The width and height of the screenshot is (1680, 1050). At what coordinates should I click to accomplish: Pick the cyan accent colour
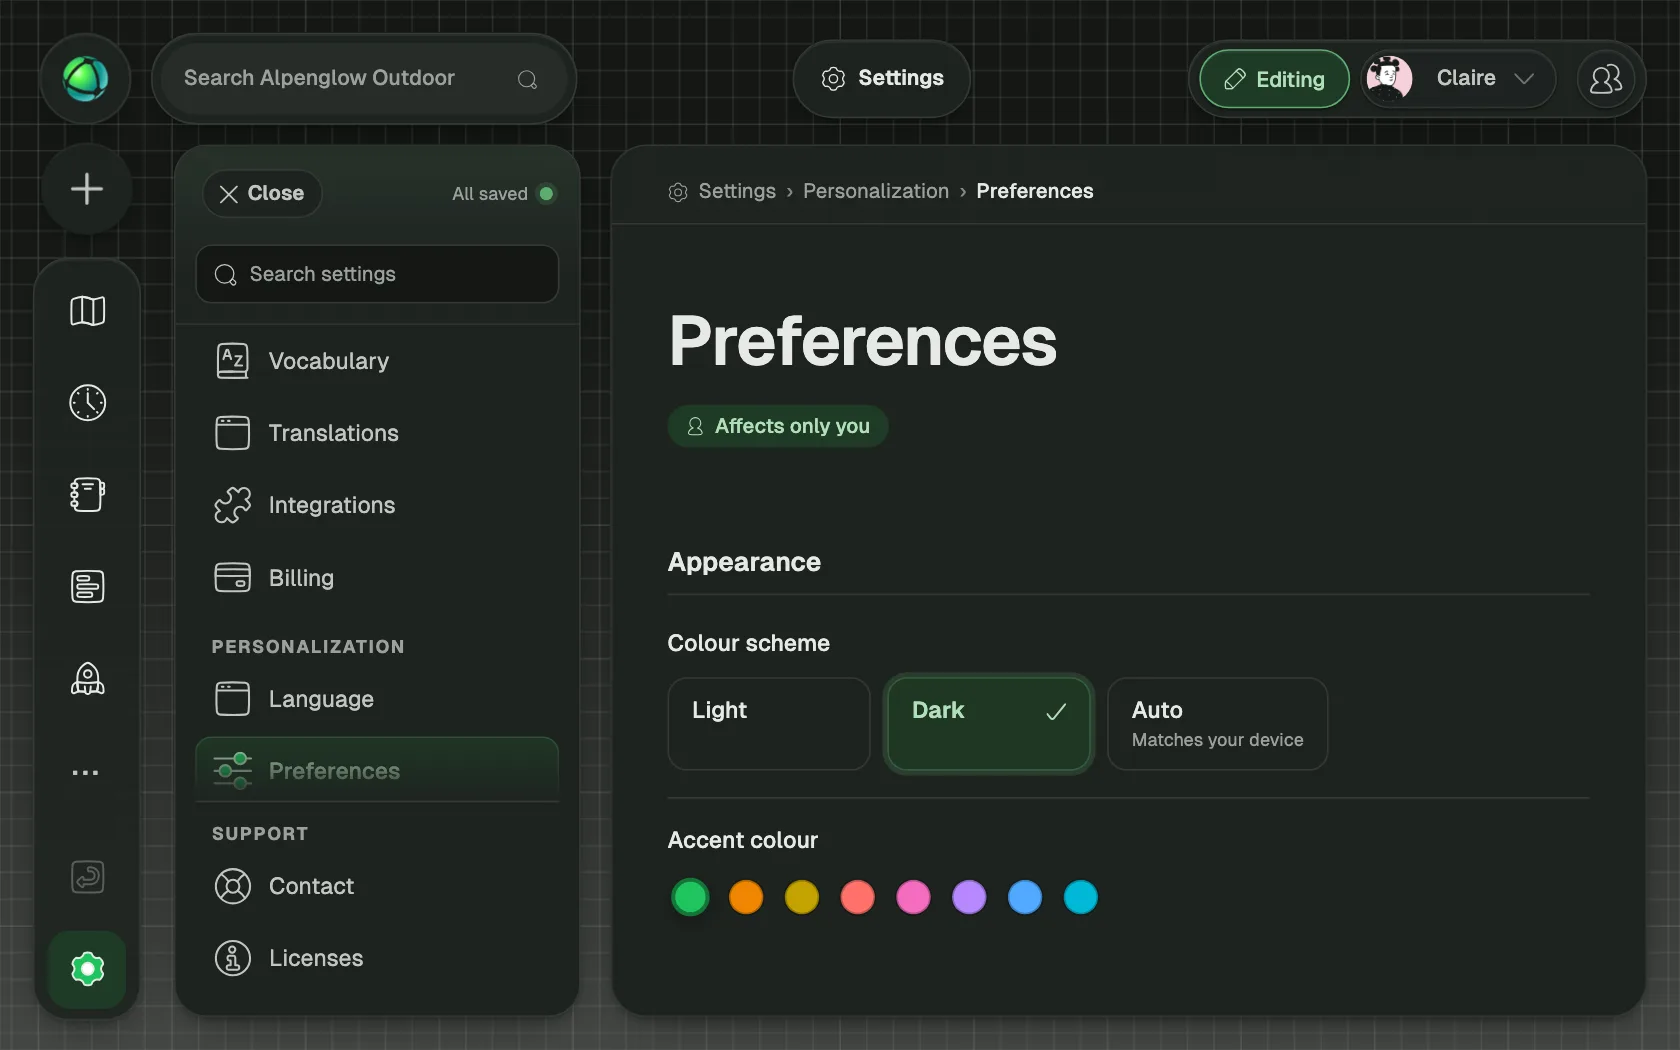pyautogui.click(x=1081, y=897)
